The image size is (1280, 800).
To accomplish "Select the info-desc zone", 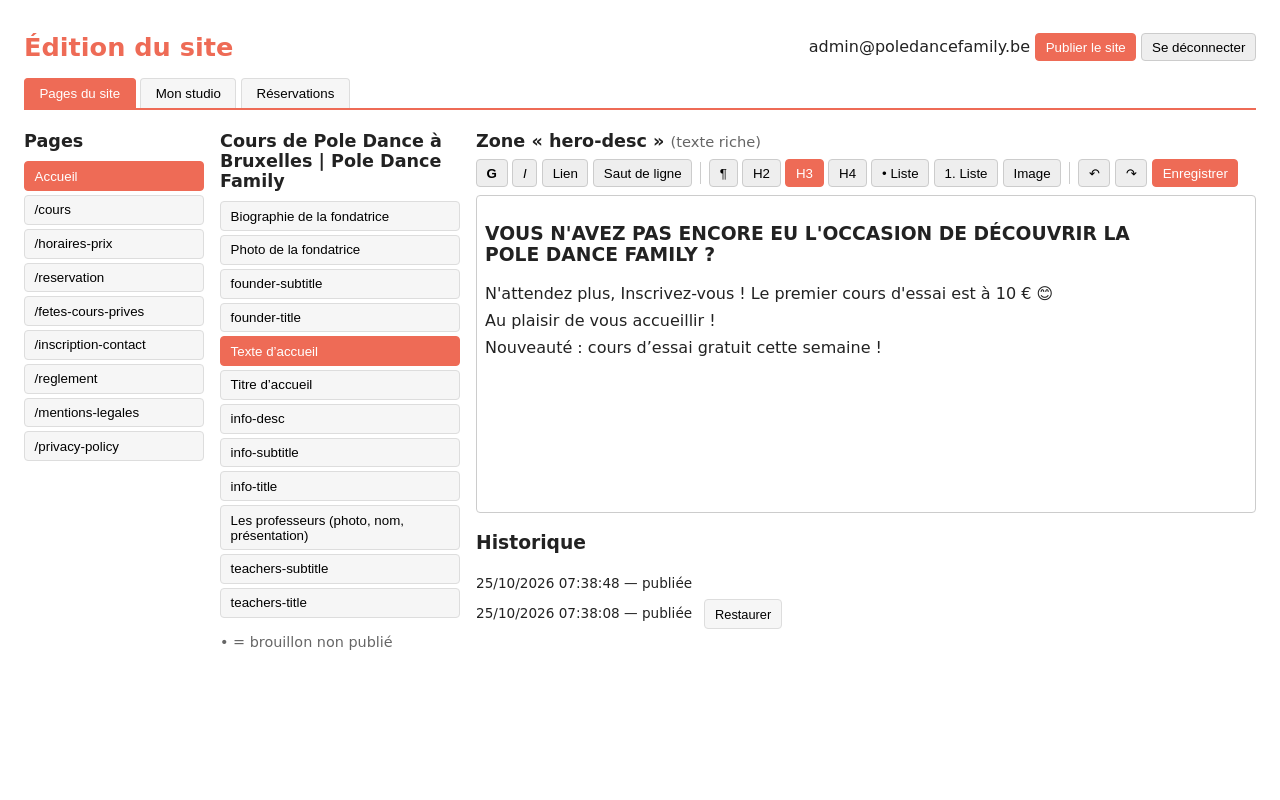I will [340, 419].
